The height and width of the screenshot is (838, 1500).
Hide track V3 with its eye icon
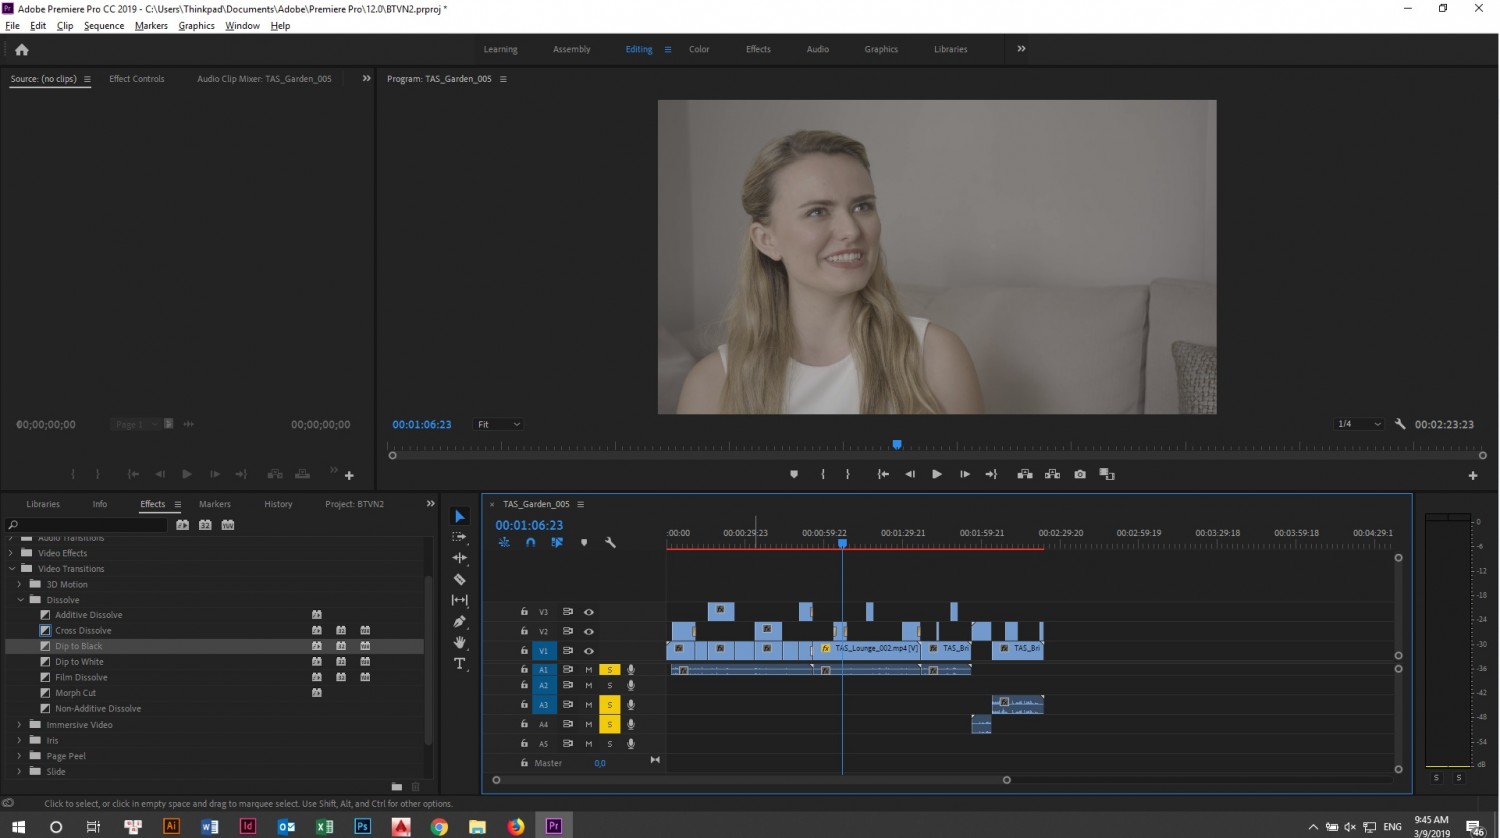pyautogui.click(x=589, y=612)
